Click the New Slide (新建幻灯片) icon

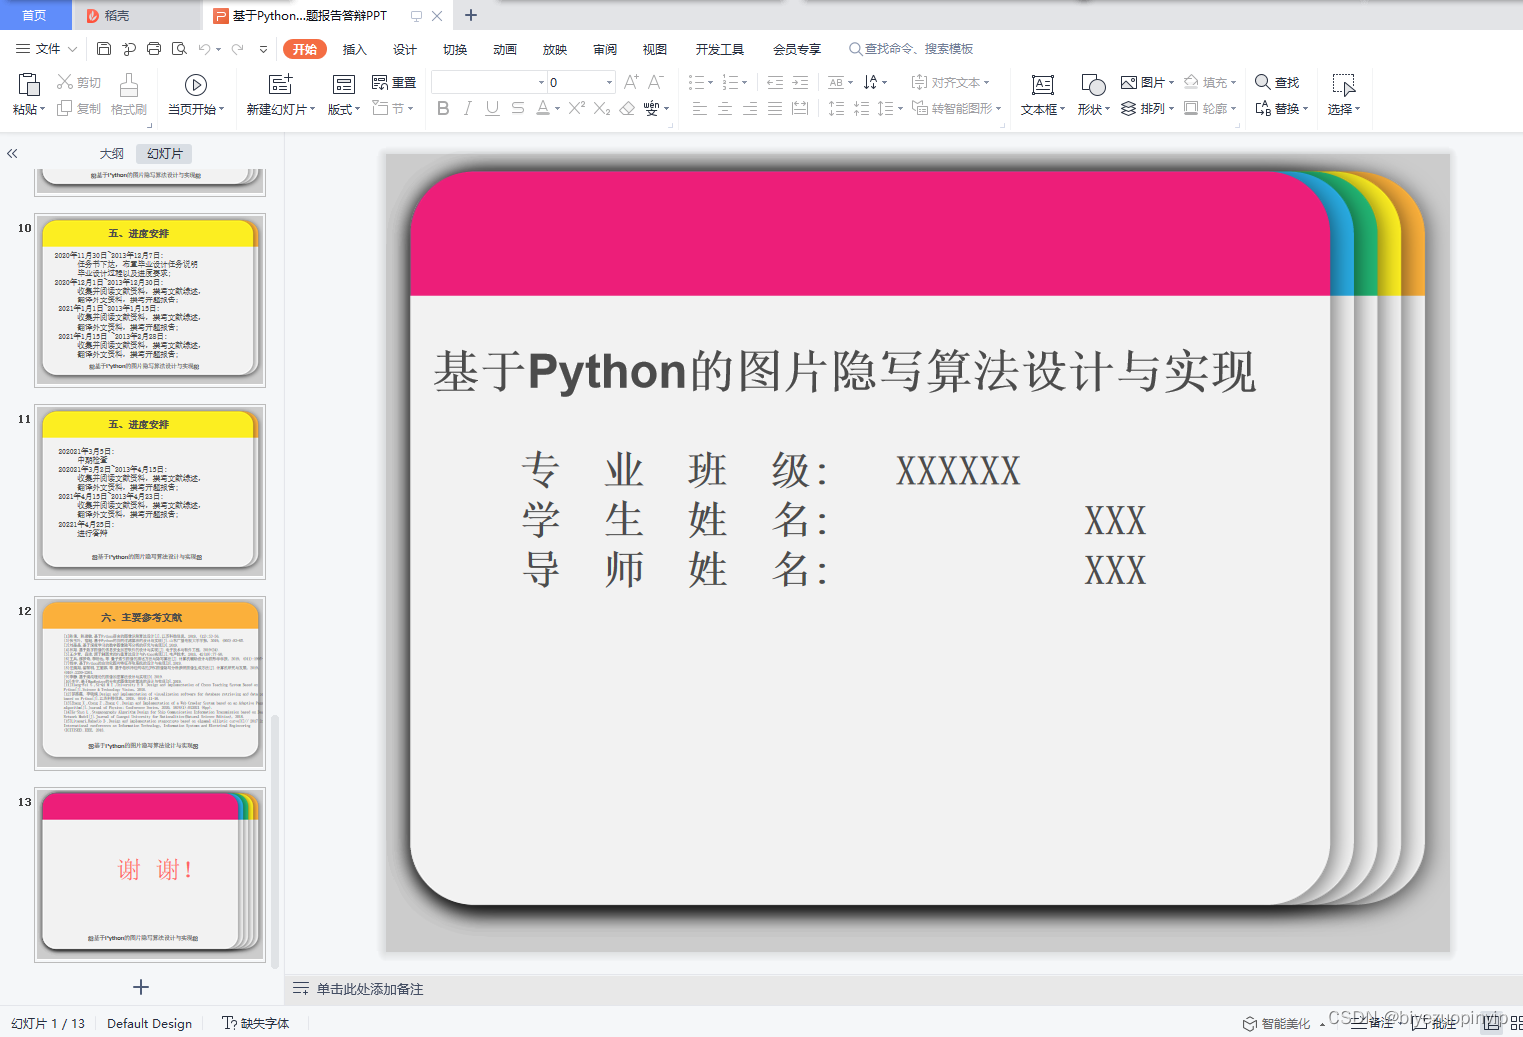tap(281, 84)
